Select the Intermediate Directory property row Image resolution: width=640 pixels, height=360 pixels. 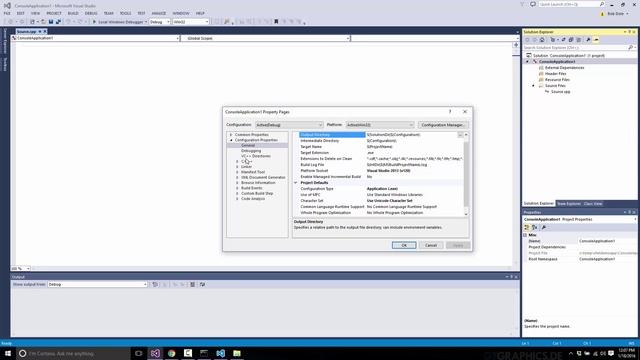(381, 140)
